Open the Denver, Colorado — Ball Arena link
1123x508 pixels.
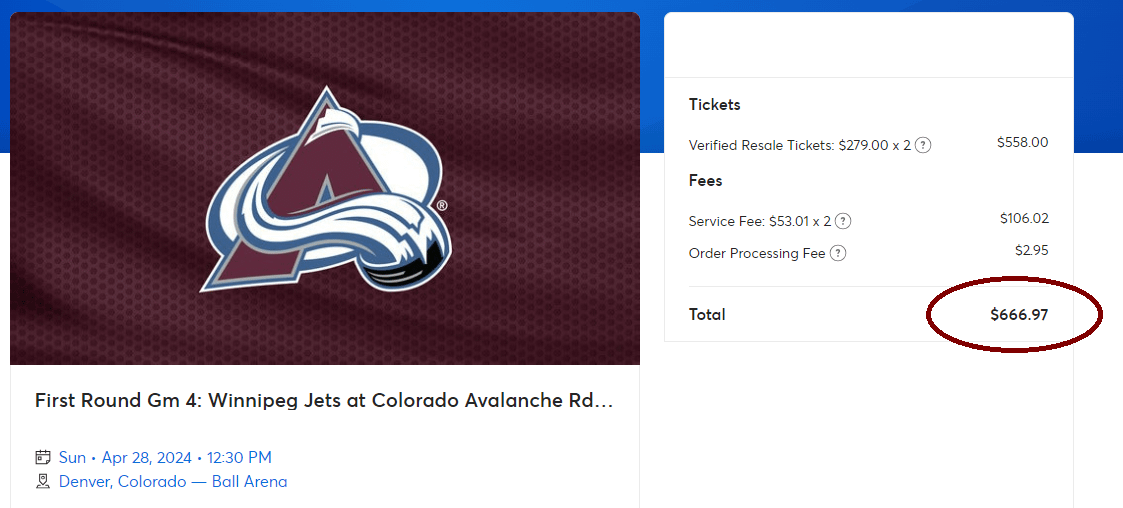[x=173, y=482]
